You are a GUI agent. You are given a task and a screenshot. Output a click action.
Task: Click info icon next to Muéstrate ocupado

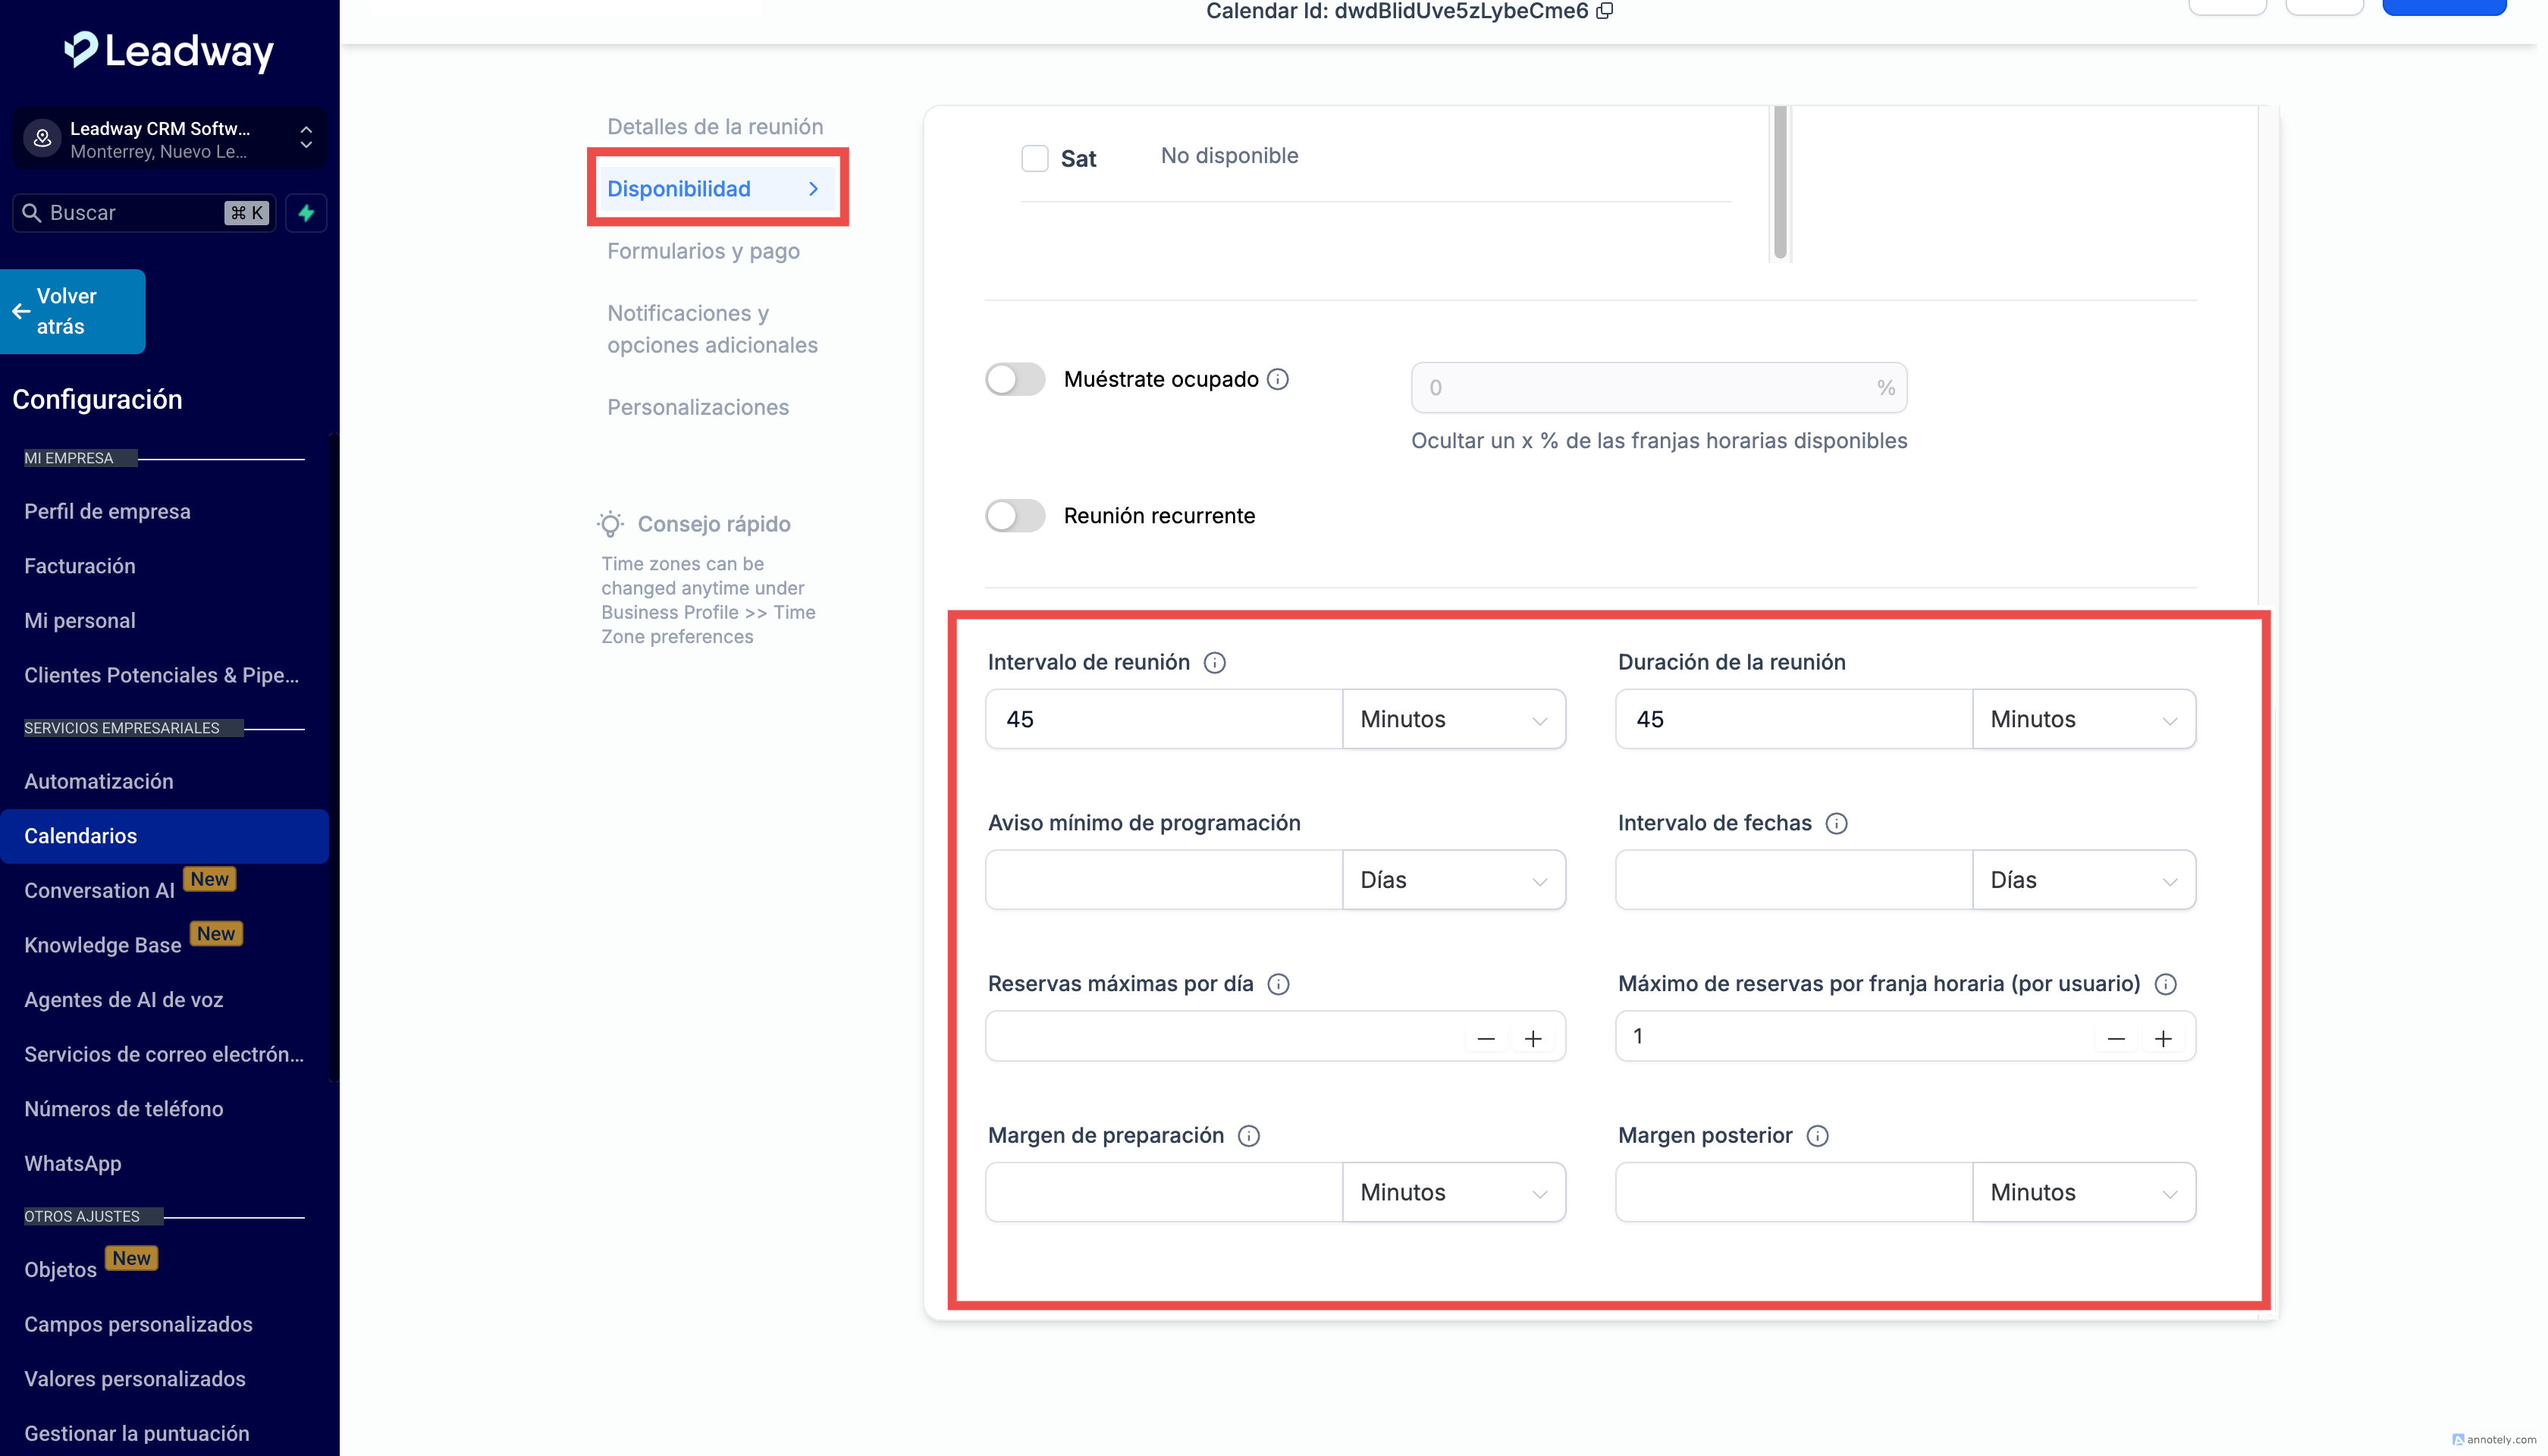point(1277,379)
